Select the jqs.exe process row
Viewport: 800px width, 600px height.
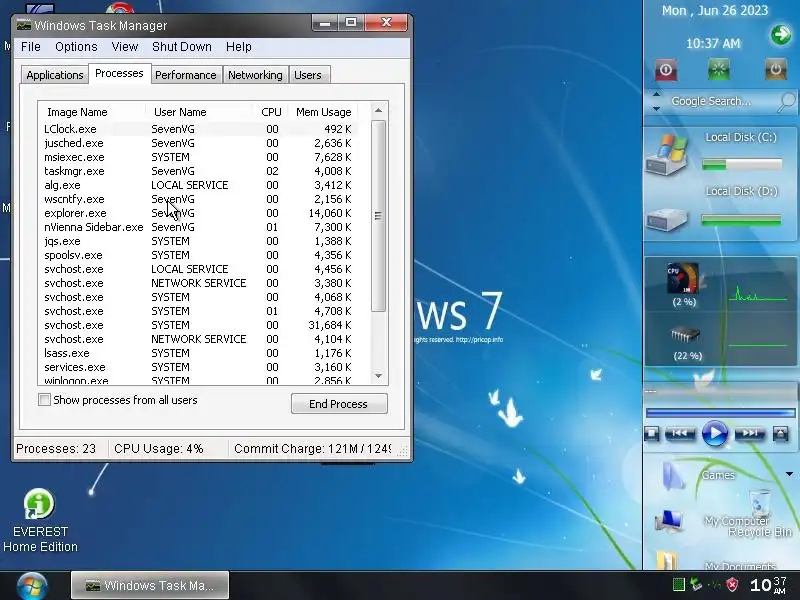[x=198, y=241]
